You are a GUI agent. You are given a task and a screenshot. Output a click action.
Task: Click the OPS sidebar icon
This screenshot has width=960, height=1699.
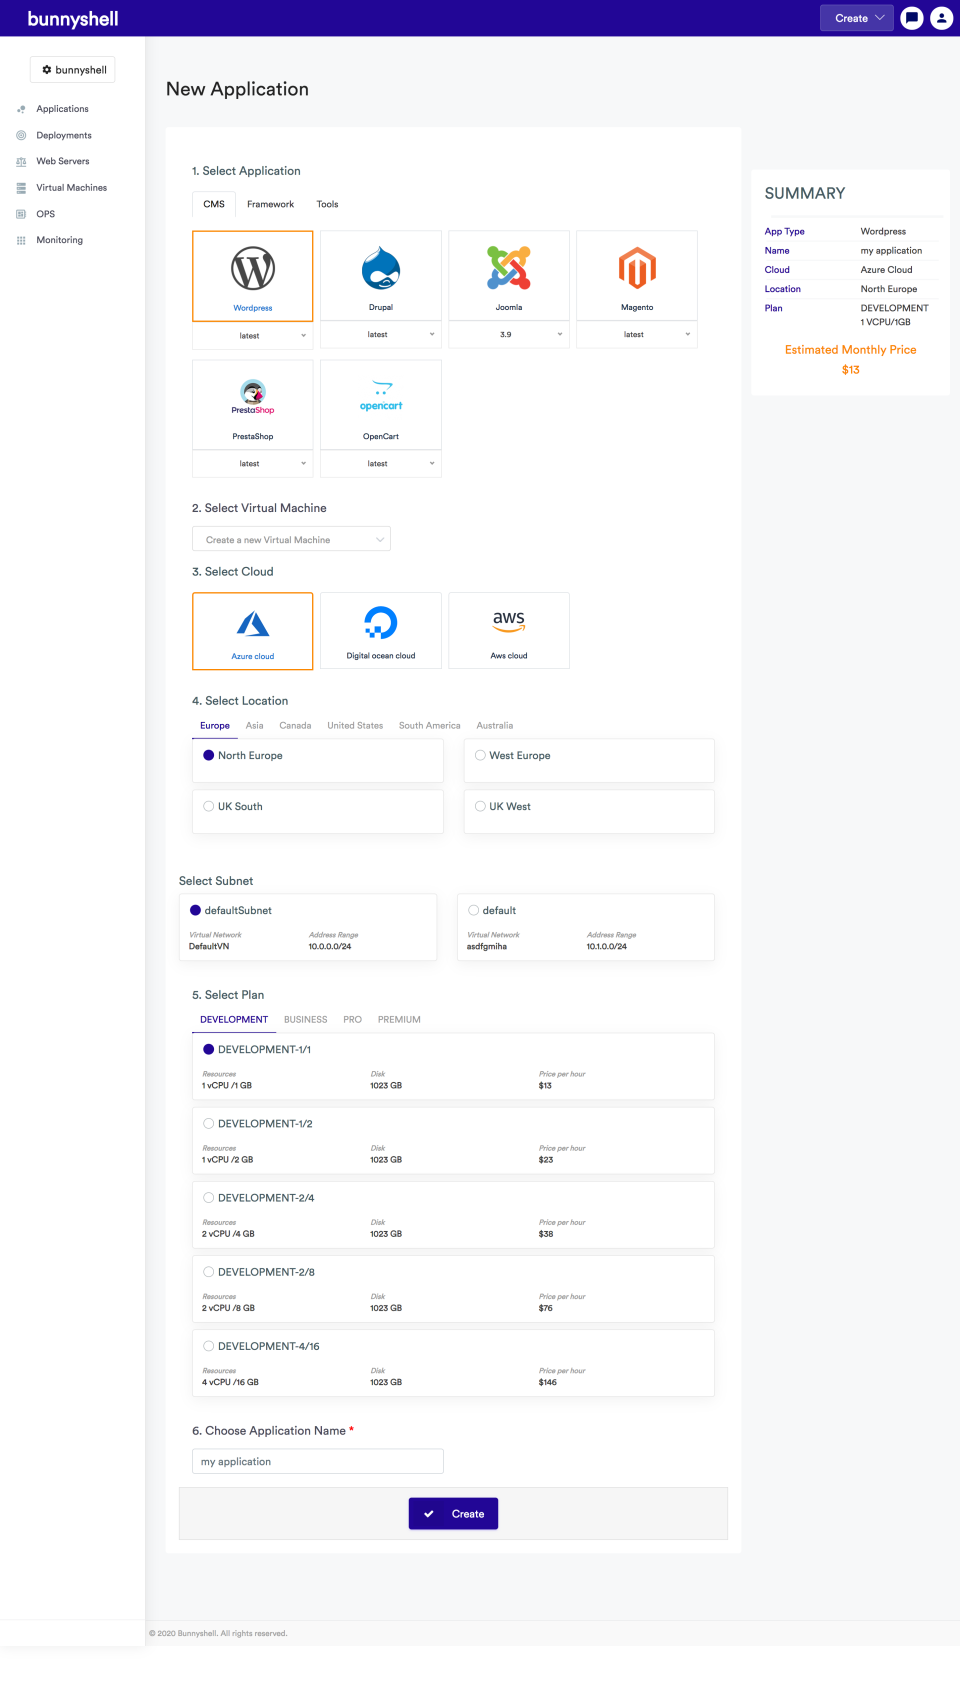point(21,214)
